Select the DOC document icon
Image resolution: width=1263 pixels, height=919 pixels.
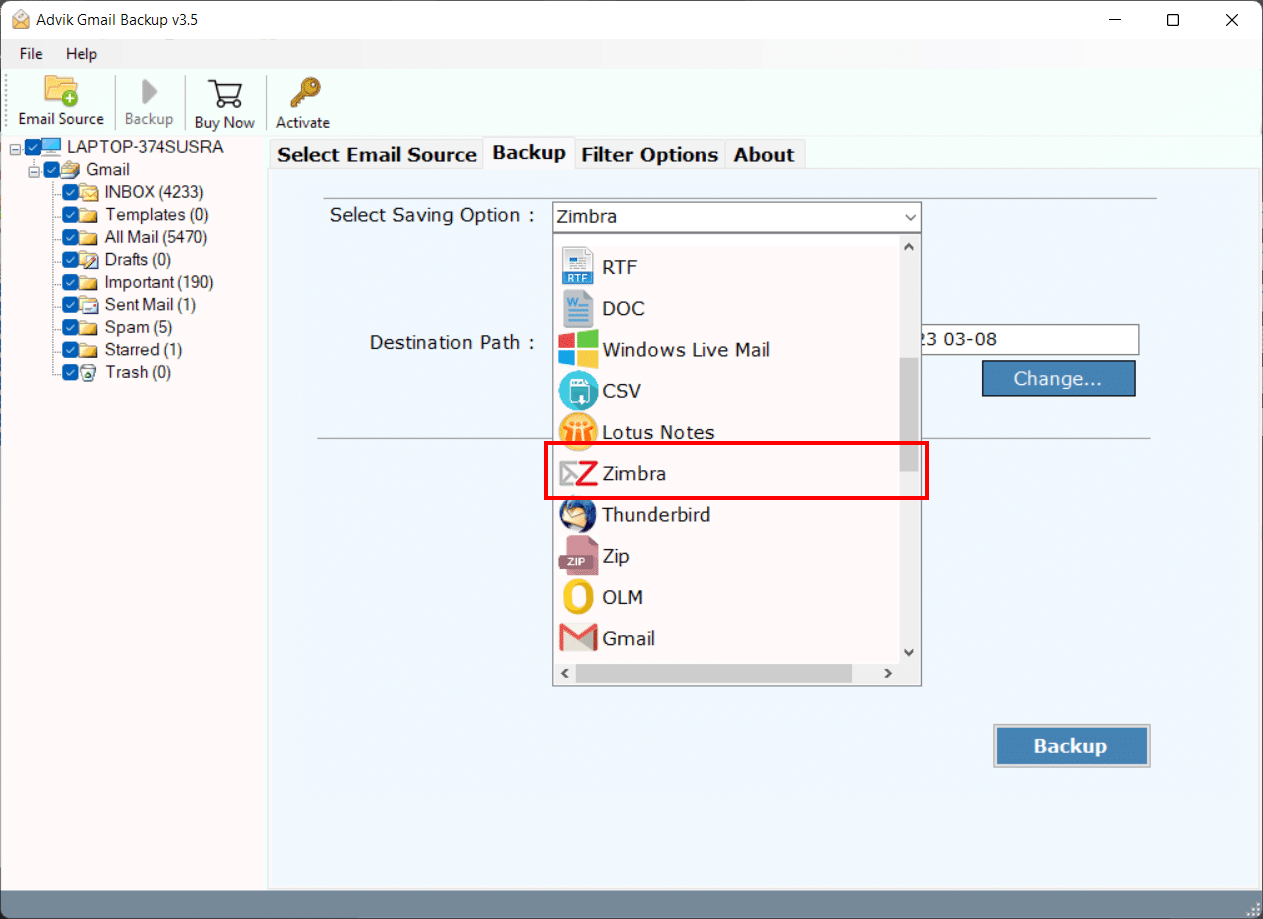click(578, 308)
